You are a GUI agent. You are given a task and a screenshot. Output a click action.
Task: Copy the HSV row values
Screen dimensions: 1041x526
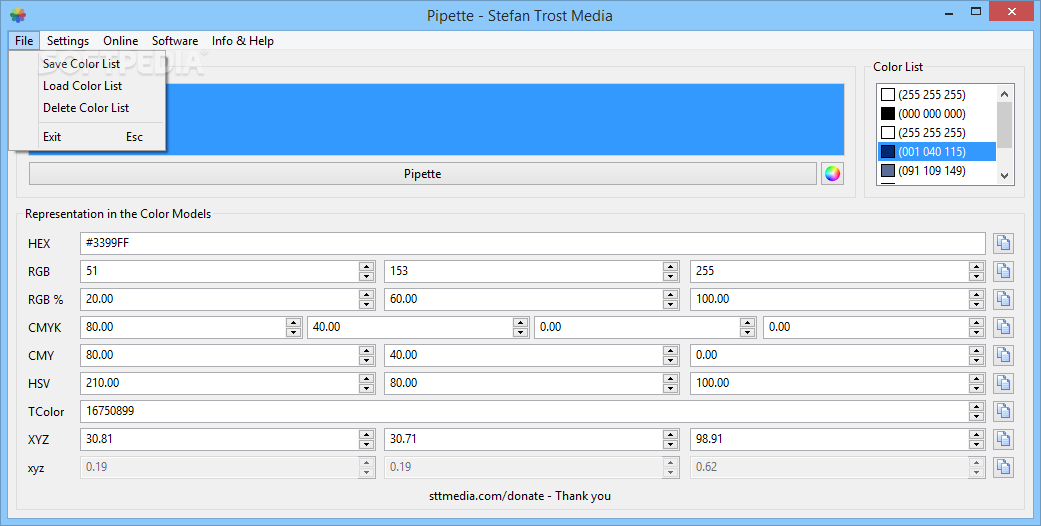1003,383
